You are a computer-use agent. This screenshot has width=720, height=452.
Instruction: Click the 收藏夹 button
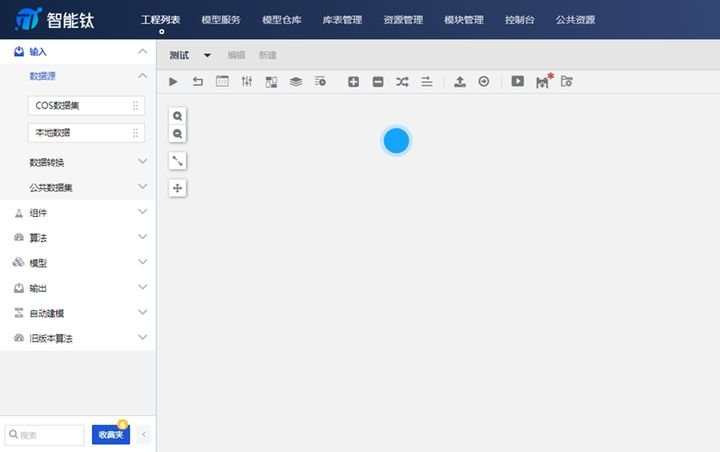tap(111, 435)
